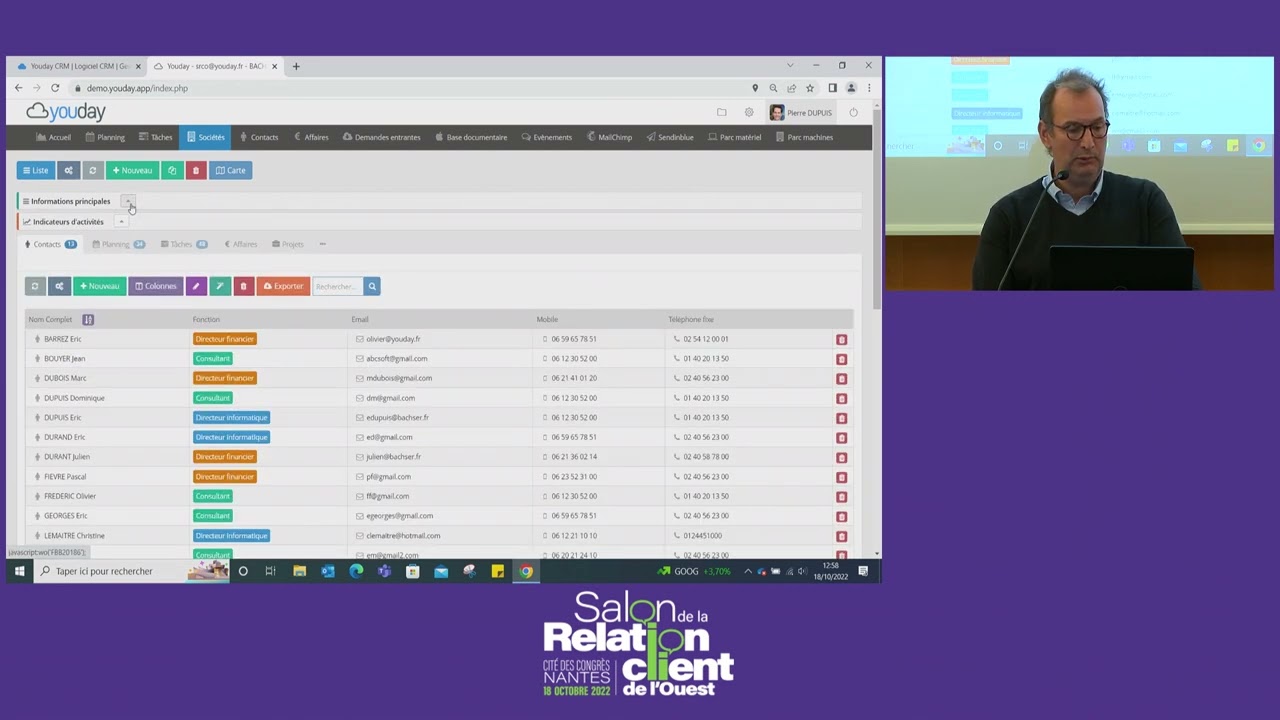Click the sort icon beside Nom Complet
This screenshot has height=720, width=1280.
pyautogui.click(x=88, y=319)
